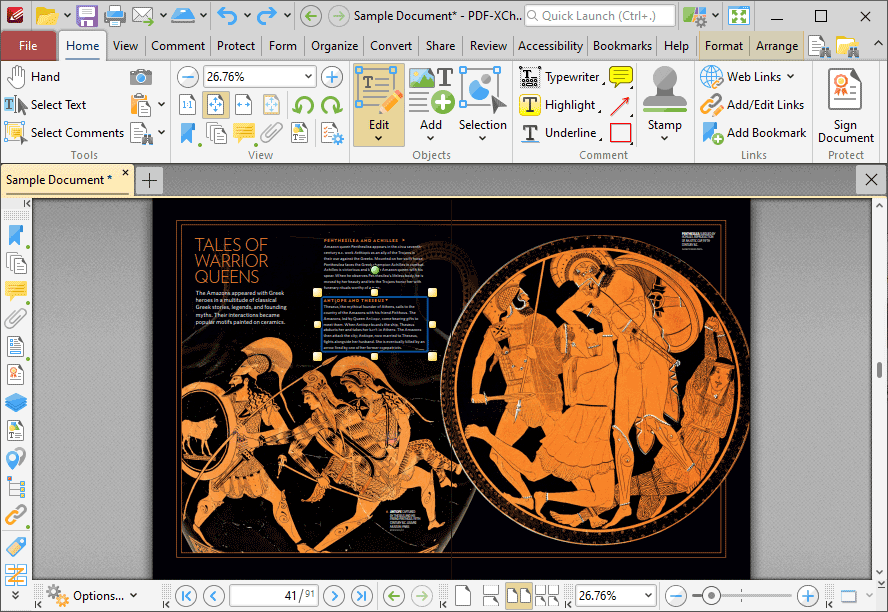Go to previous page
Image resolution: width=888 pixels, height=612 pixels.
pyautogui.click(x=214, y=596)
